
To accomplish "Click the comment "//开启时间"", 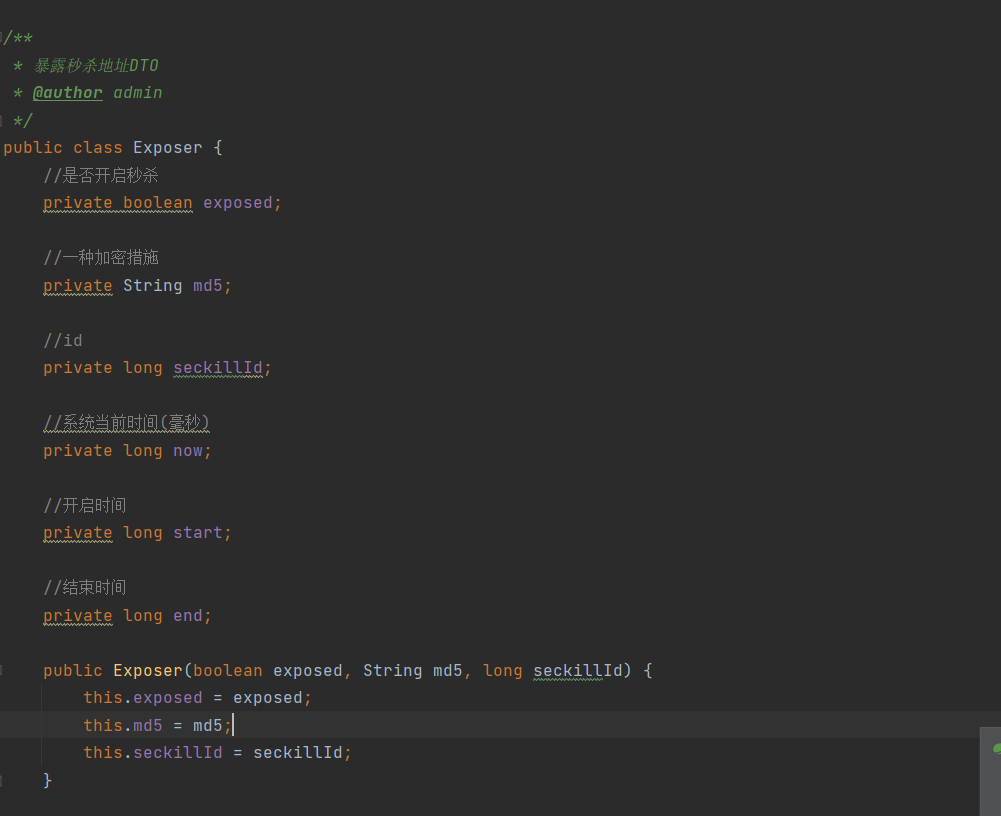I will tap(85, 506).
